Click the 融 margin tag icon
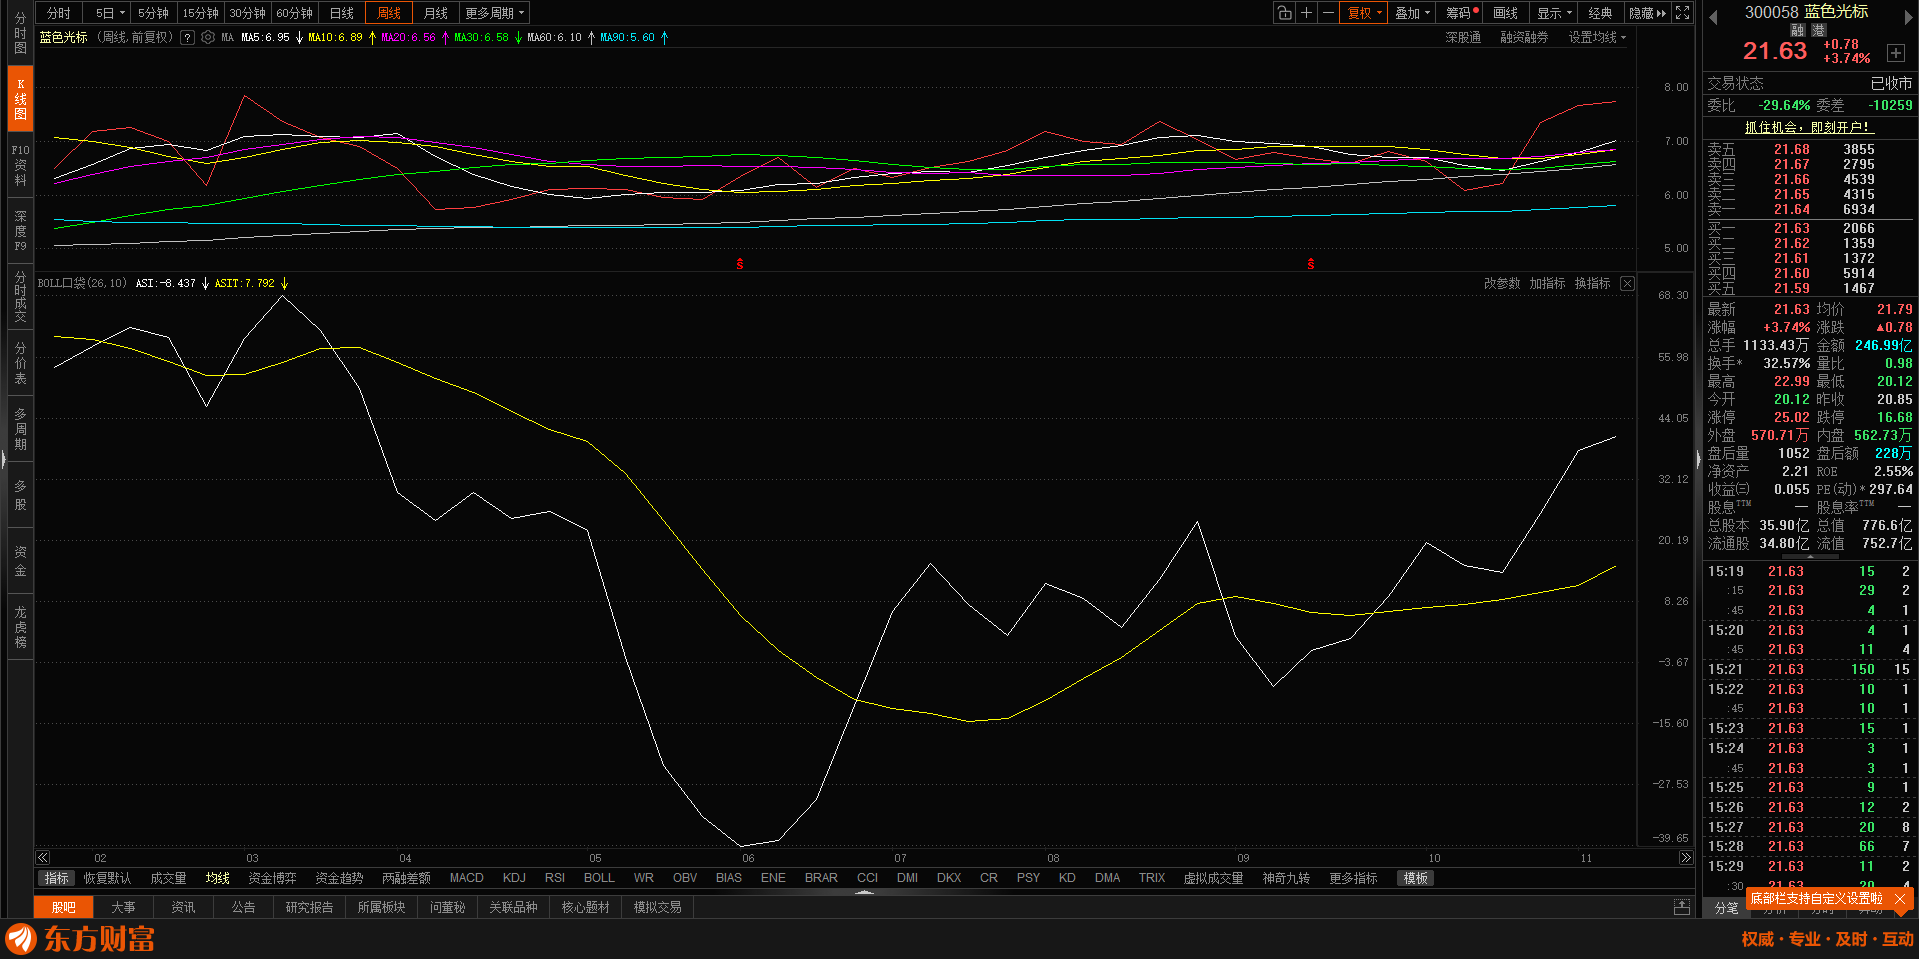Screen dimensions: 1919x959 tap(1797, 31)
